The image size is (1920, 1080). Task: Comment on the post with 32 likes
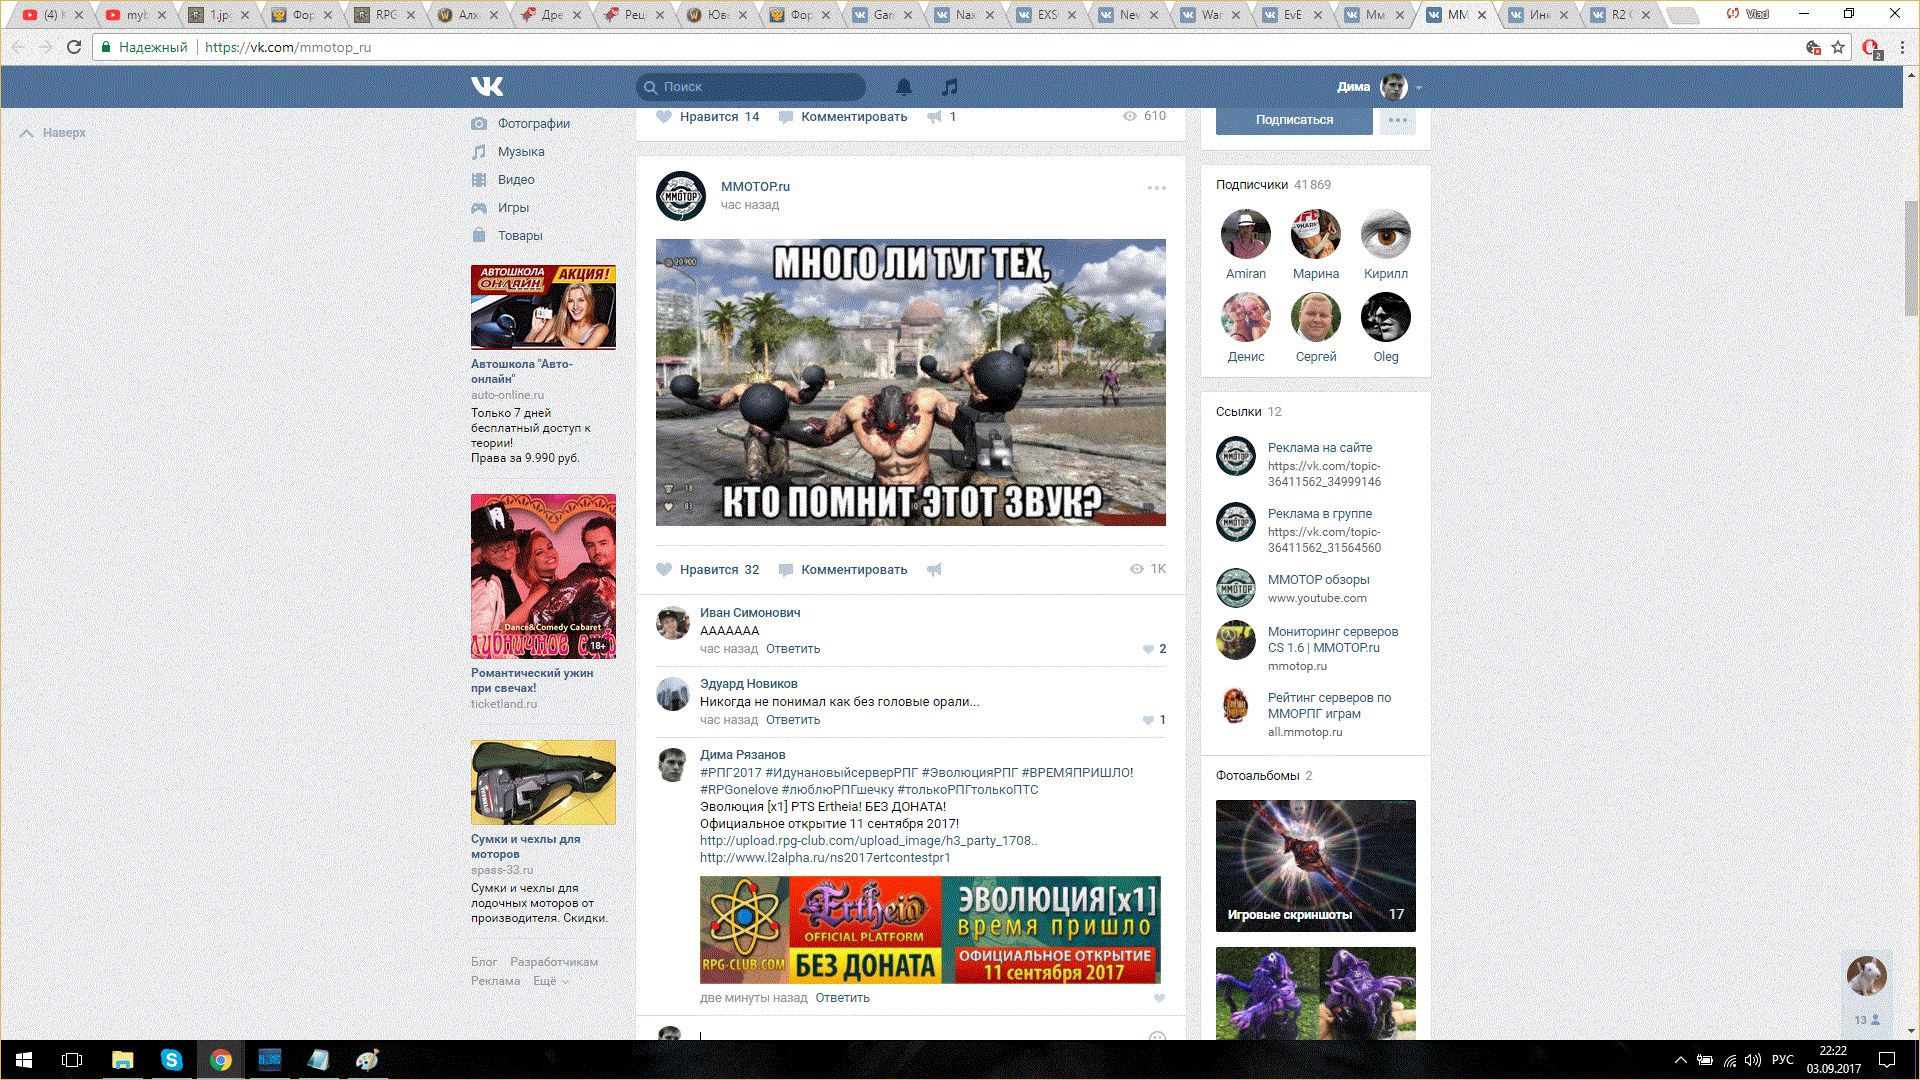tap(843, 569)
